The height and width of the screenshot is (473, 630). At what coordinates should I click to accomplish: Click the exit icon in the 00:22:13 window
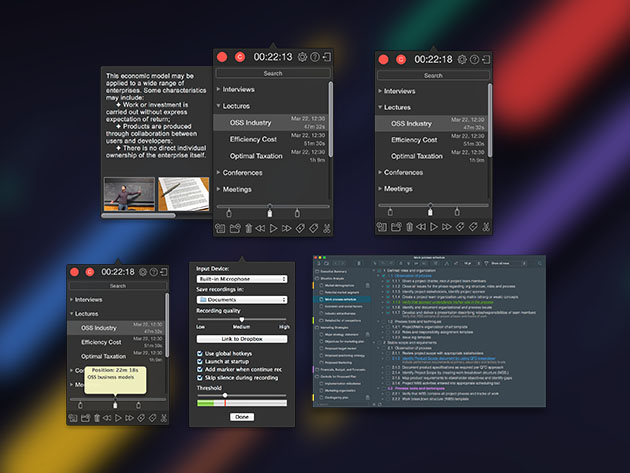[x=327, y=57]
